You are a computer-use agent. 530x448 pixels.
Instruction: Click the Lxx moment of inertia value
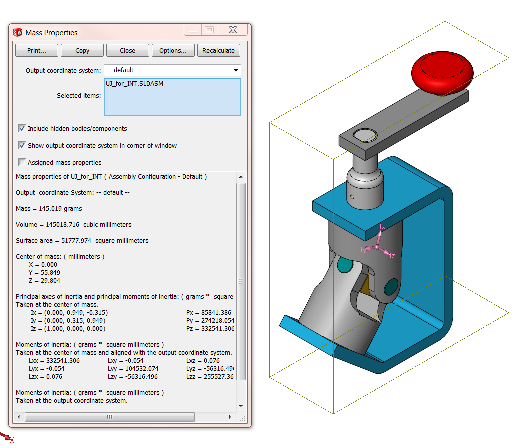pyautogui.click(x=54, y=360)
